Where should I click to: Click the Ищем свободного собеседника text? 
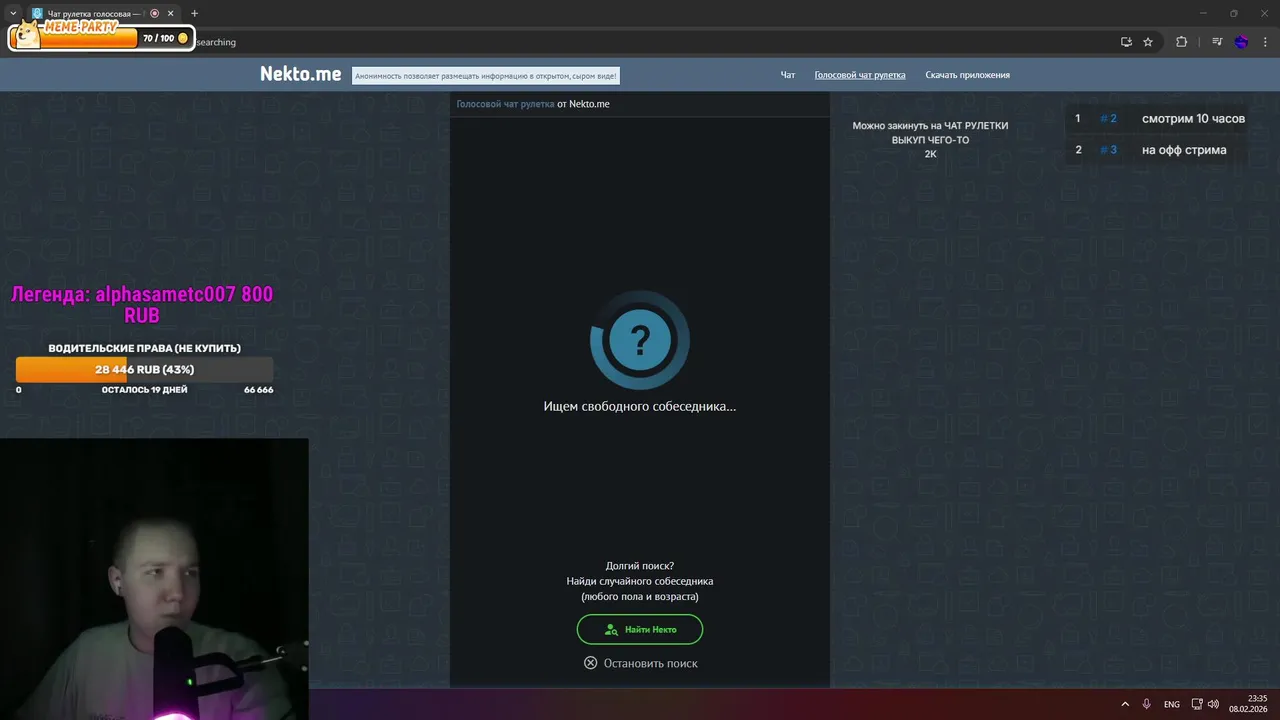(x=640, y=407)
